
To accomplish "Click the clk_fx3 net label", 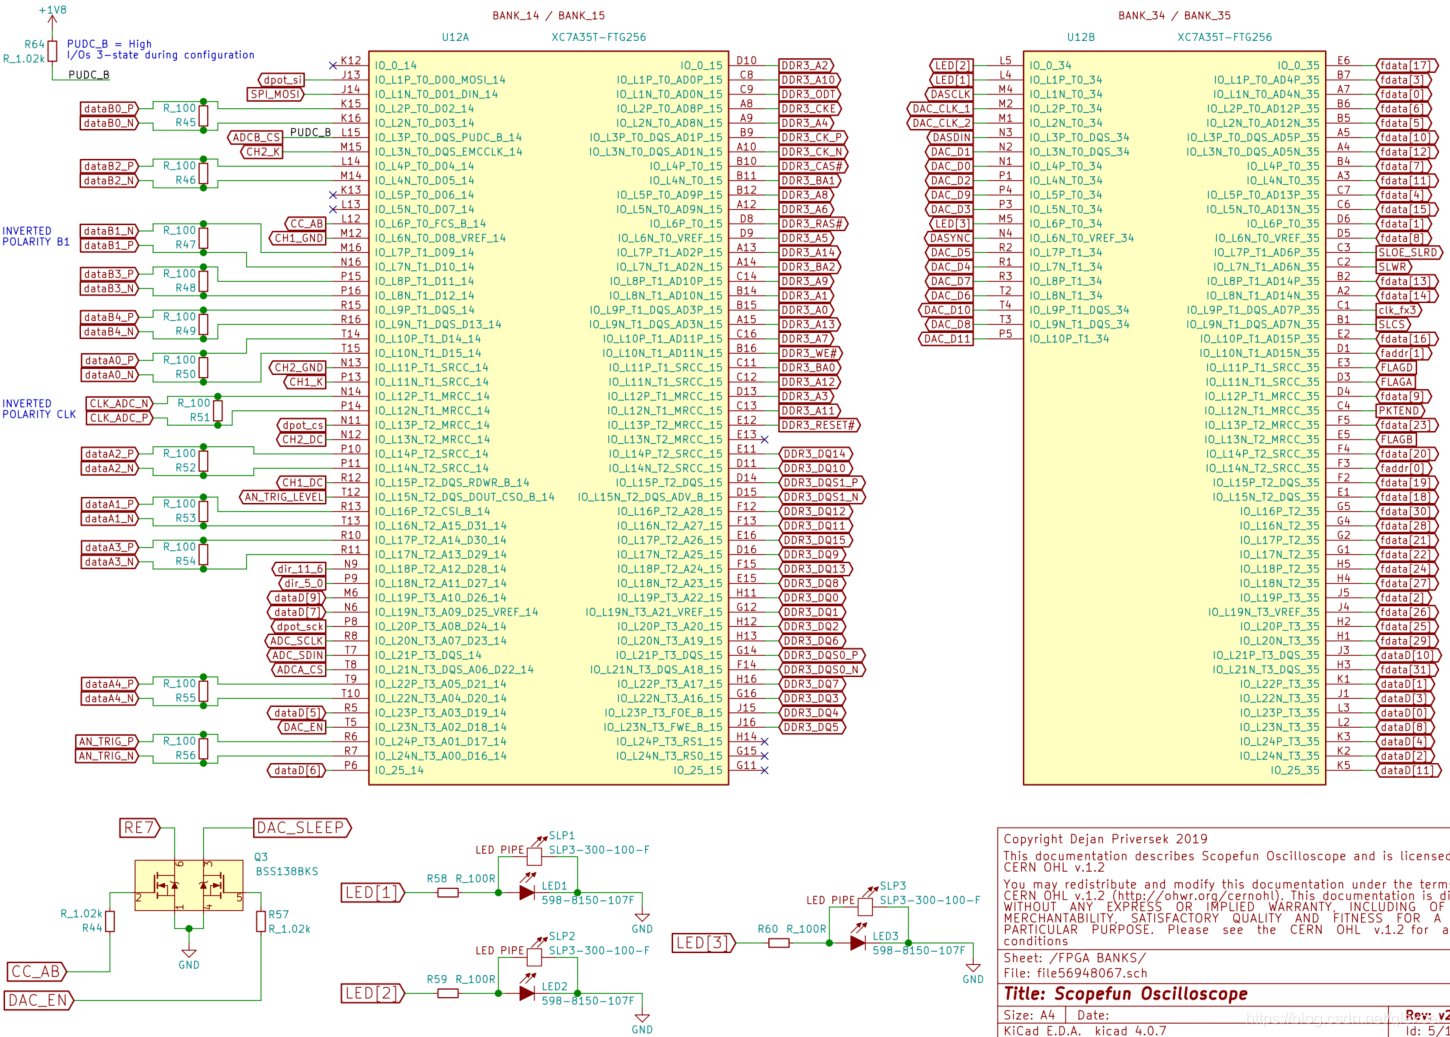I will click(1399, 310).
